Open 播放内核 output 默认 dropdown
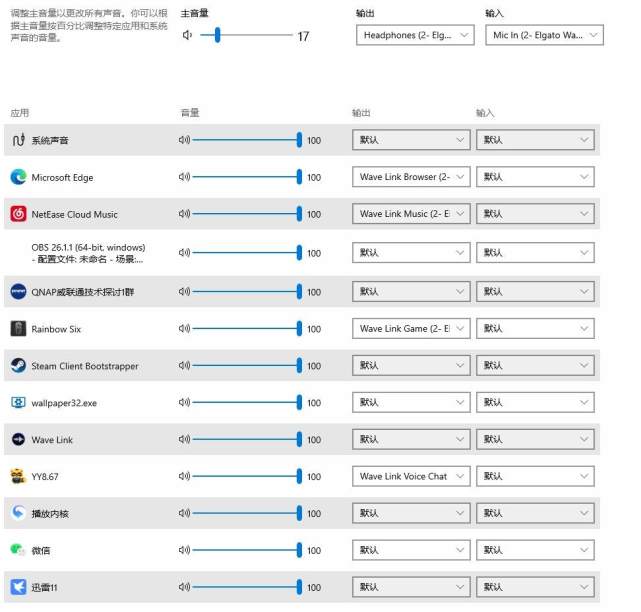This screenshot has width=641, height=612. (x=411, y=513)
